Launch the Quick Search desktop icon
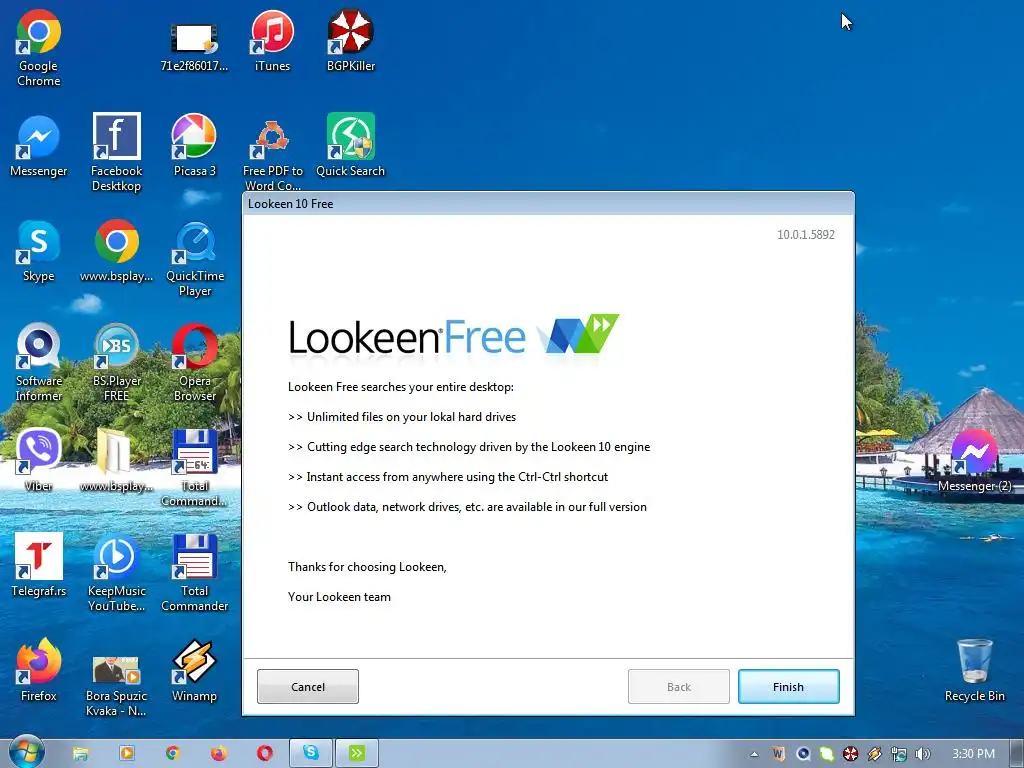This screenshot has width=1024, height=768. pyautogui.click(x=351, y=145)
